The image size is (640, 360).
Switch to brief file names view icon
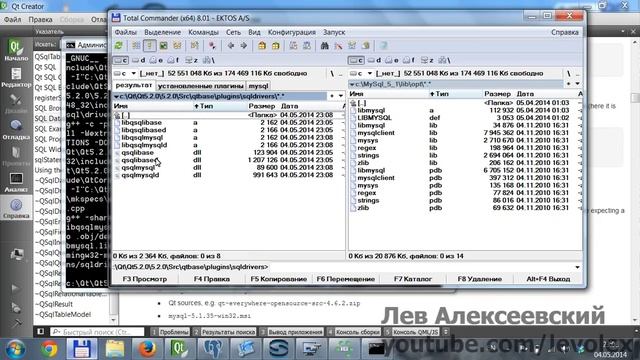click(136, 46)
